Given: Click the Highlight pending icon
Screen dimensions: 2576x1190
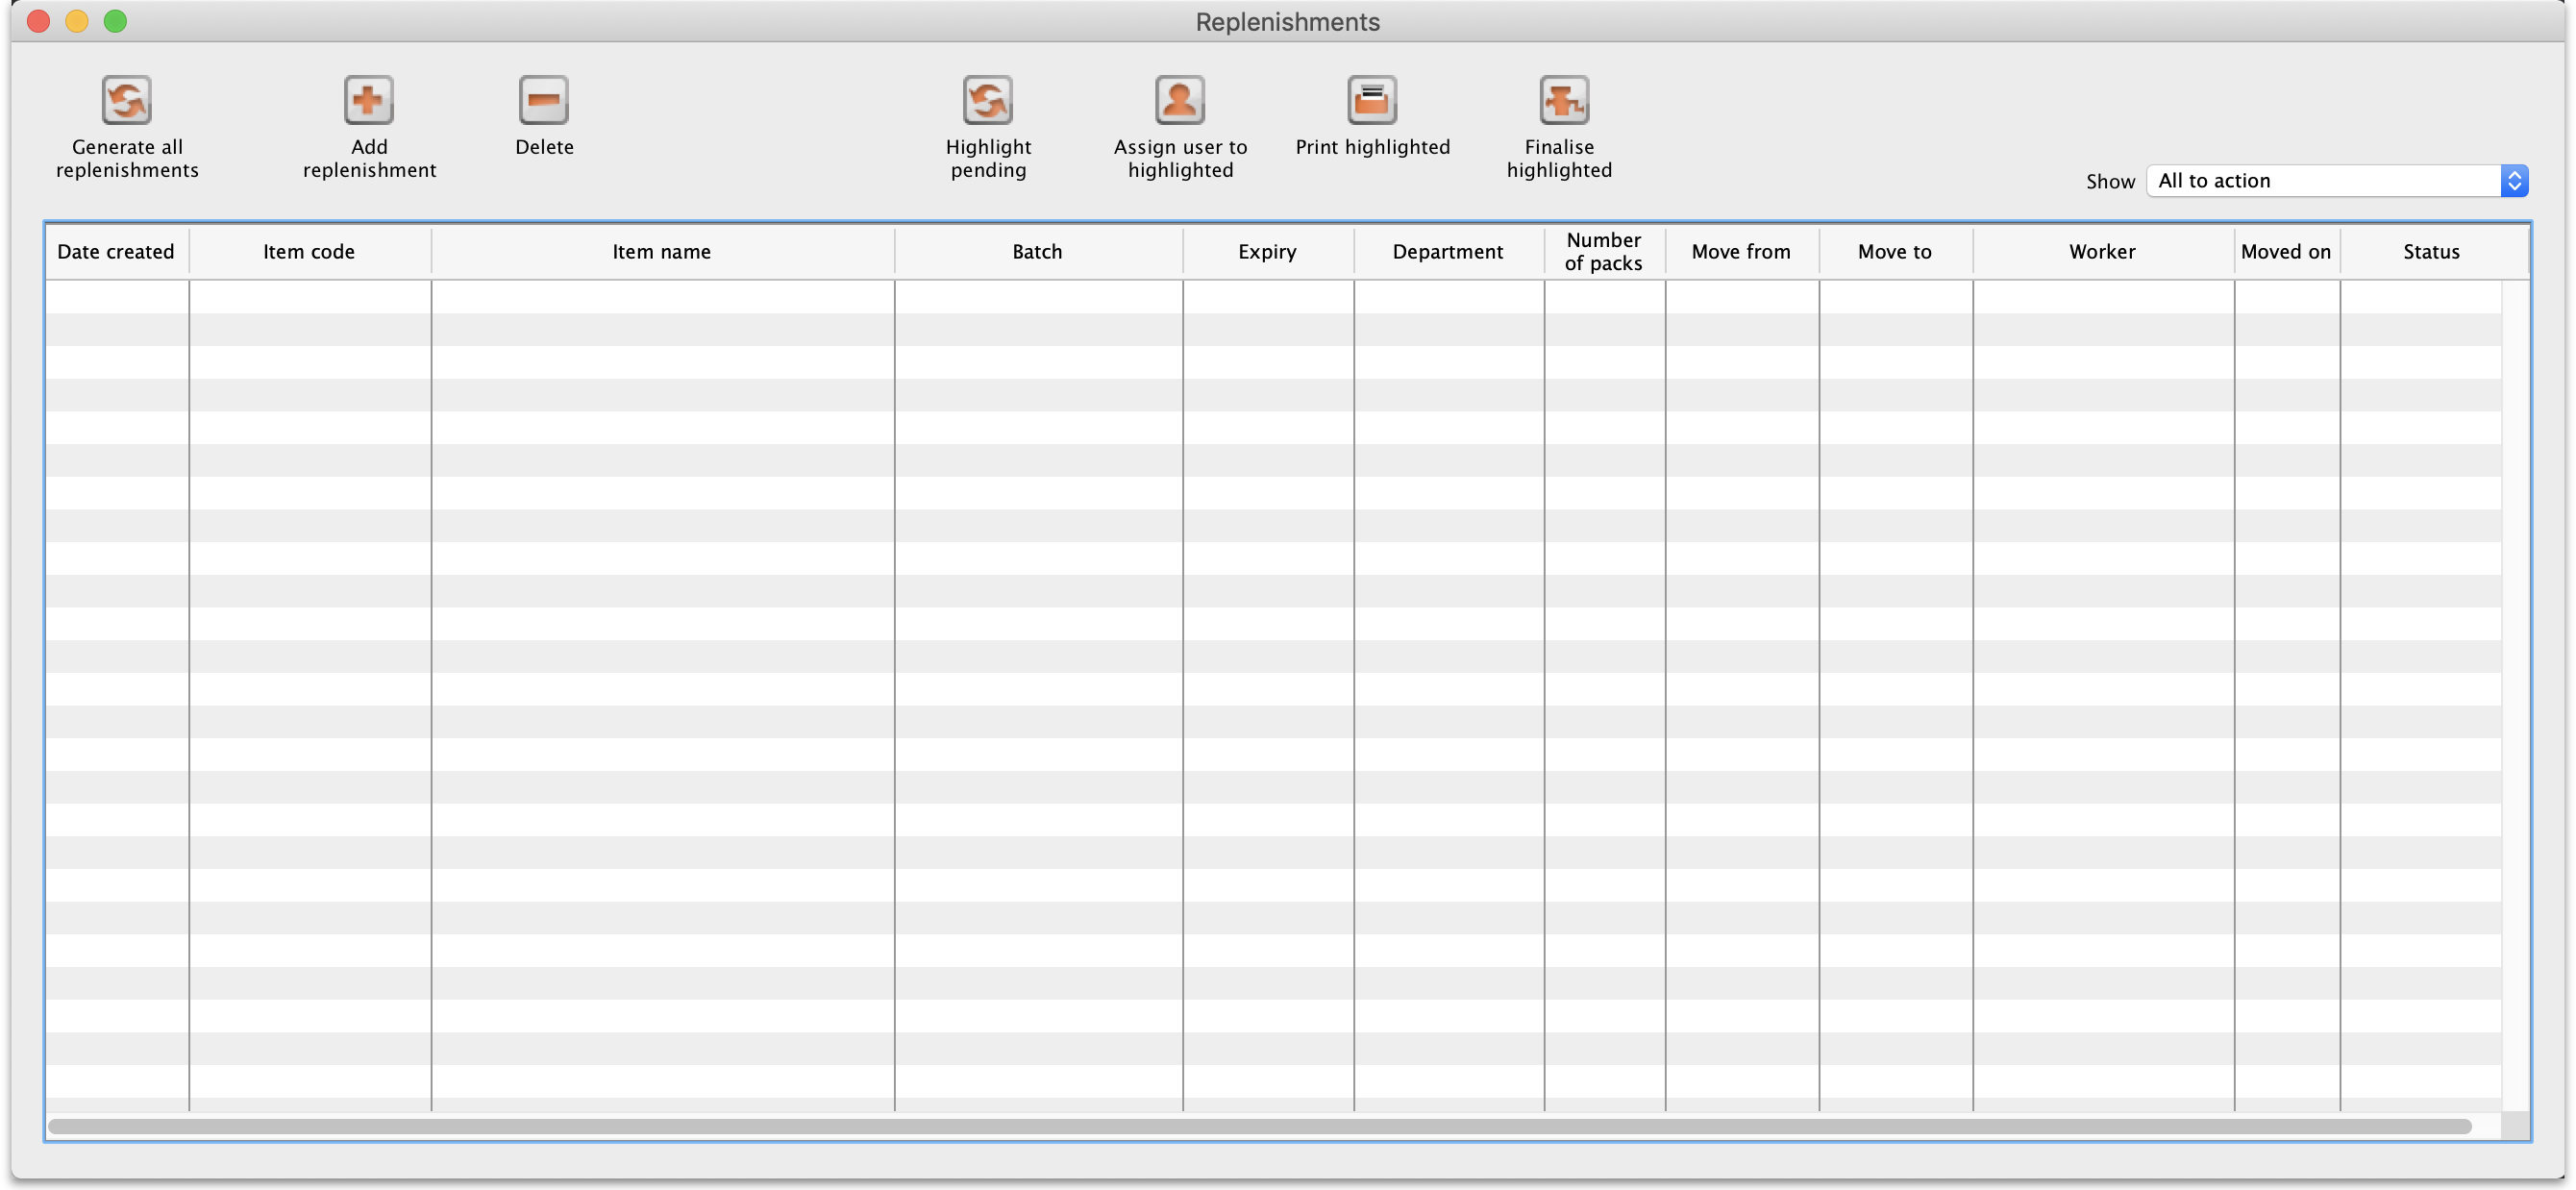Looking at the screenshot, I should (x=987, y=100).
